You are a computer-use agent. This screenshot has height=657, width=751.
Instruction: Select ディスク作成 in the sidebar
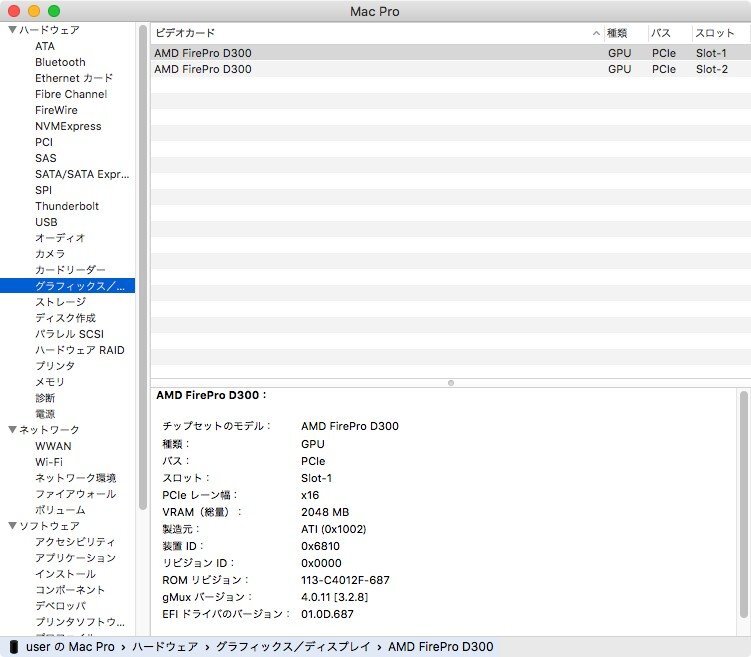click(x=66, y=318)
